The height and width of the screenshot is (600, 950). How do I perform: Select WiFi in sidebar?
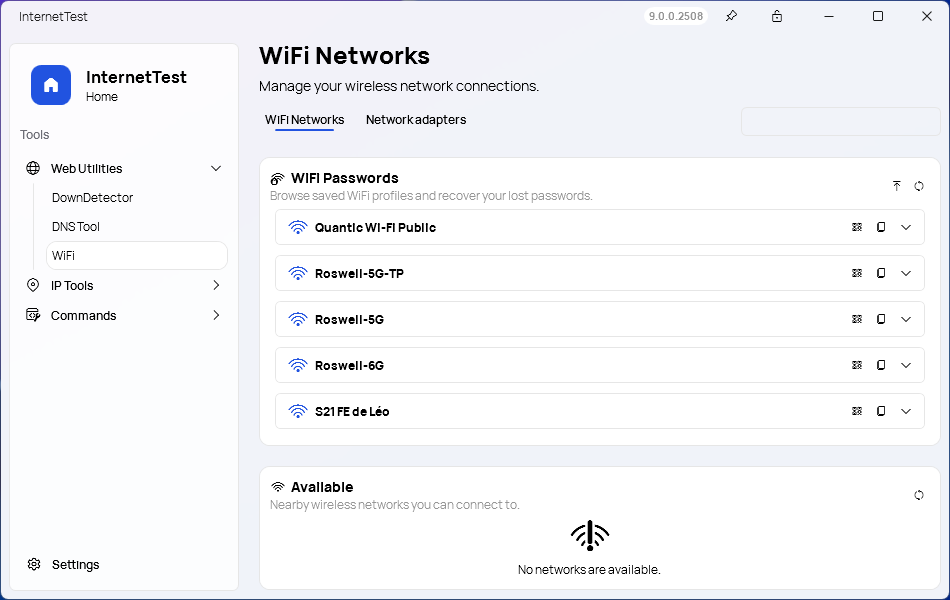tap(137, 256)
